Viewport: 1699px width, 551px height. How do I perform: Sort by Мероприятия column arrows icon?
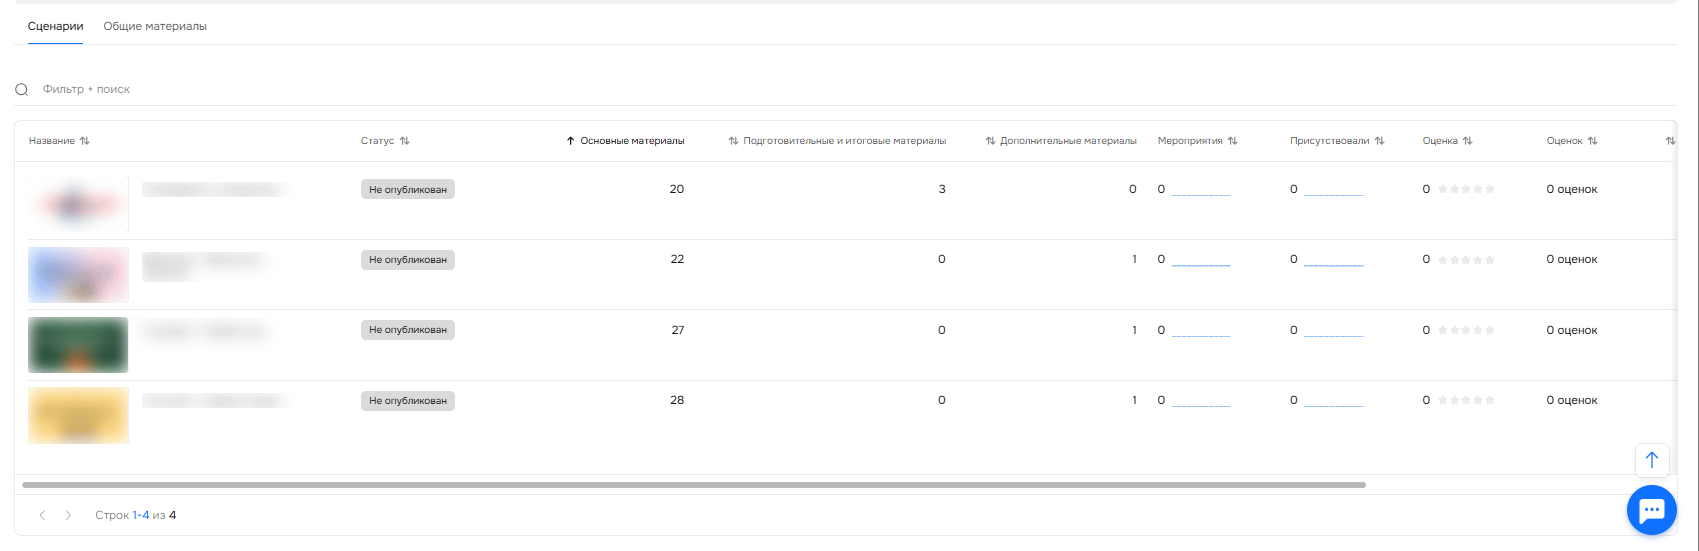tap(1233, 141)
